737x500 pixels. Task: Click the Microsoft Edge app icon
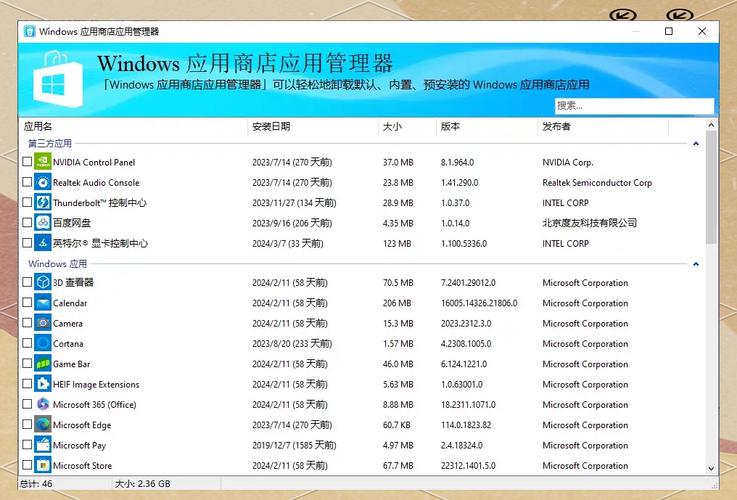click(42, 425)
